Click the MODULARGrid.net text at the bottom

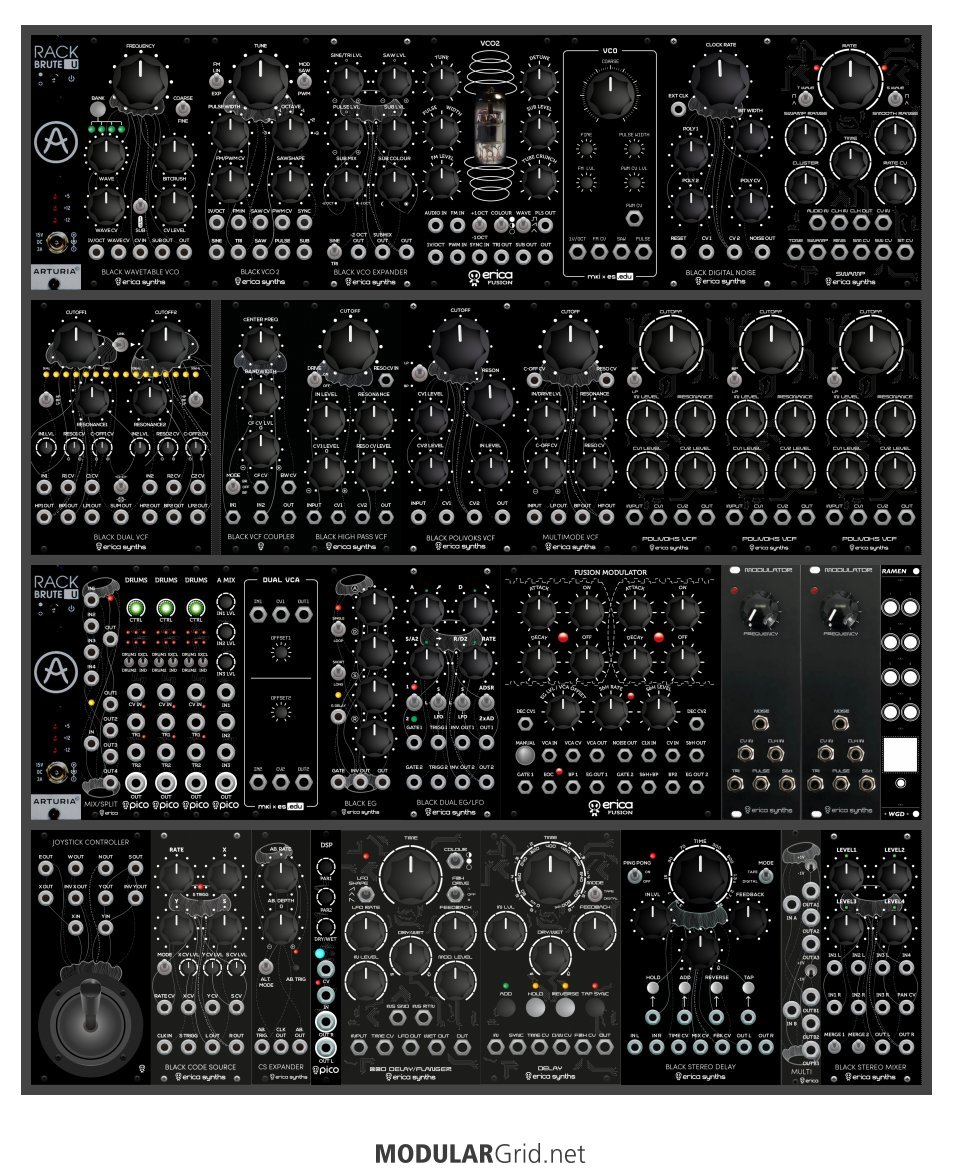pyautogui.click(x=480, y=1153)
